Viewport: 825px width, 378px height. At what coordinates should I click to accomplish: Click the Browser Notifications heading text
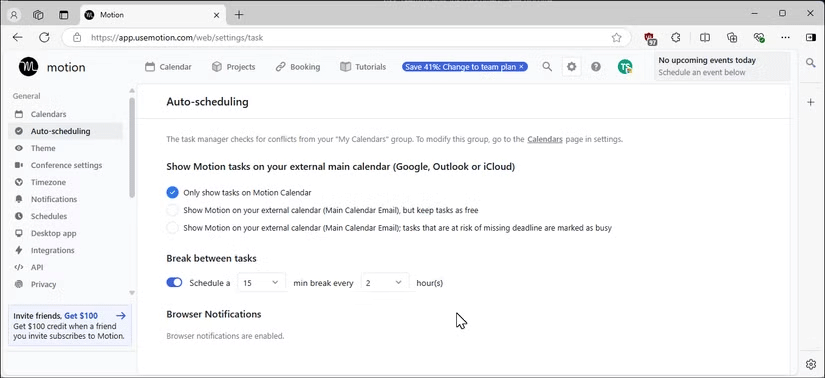click(x=214, y=314)
